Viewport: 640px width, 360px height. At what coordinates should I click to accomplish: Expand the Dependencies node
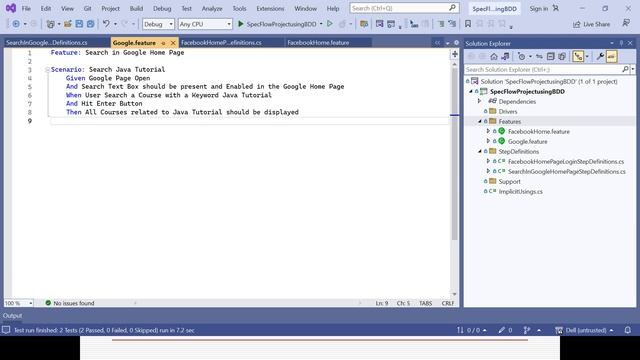[480, 101]
